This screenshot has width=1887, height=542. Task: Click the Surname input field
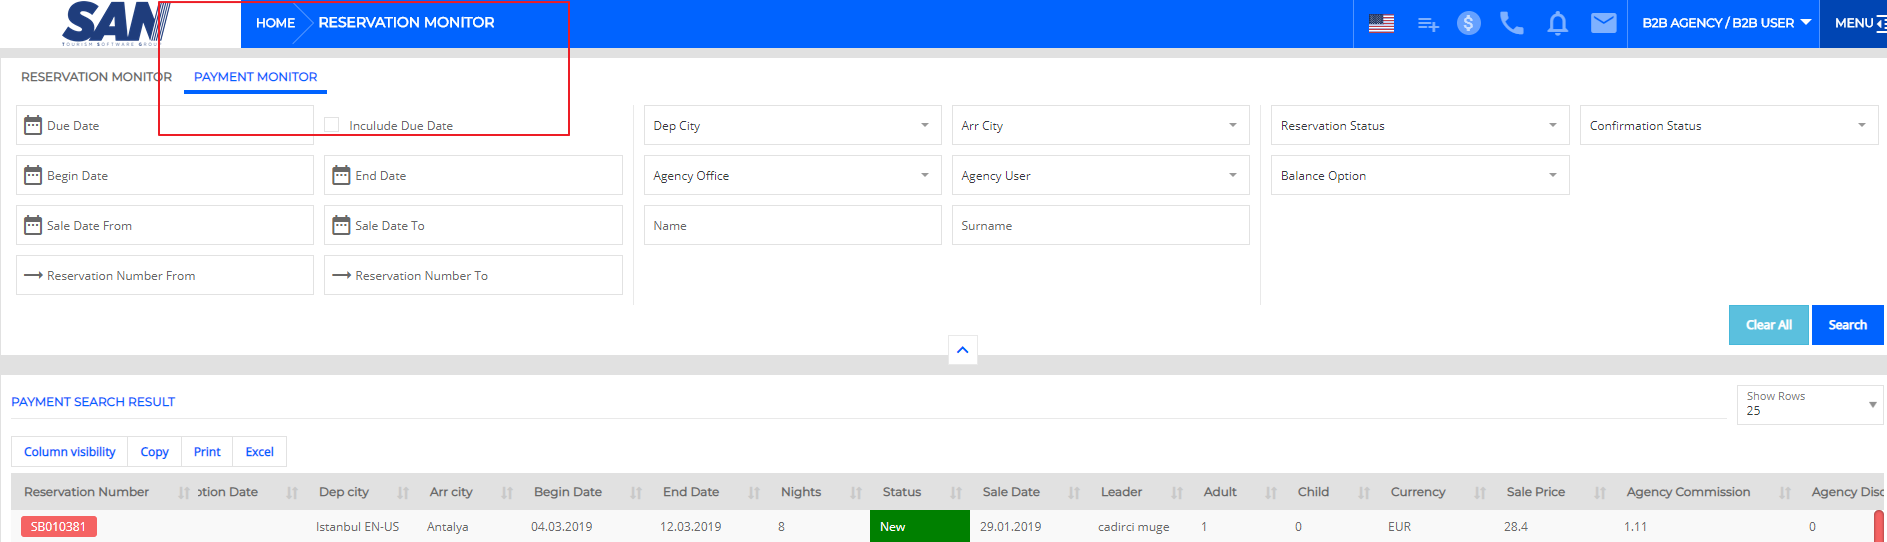click(1100, 226)
